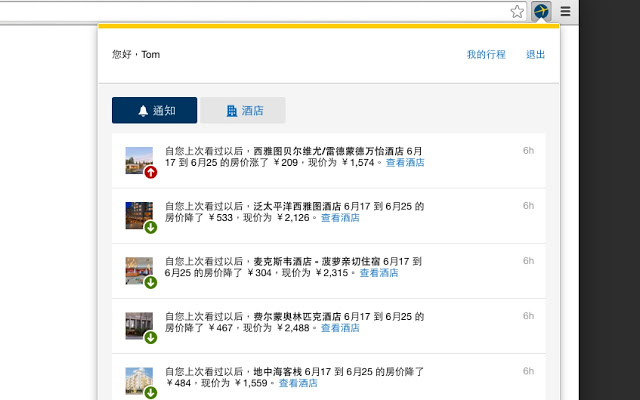Click the bell icon on 通知 tab
This screenshot has width=640, height=400.
click(143, 111)
